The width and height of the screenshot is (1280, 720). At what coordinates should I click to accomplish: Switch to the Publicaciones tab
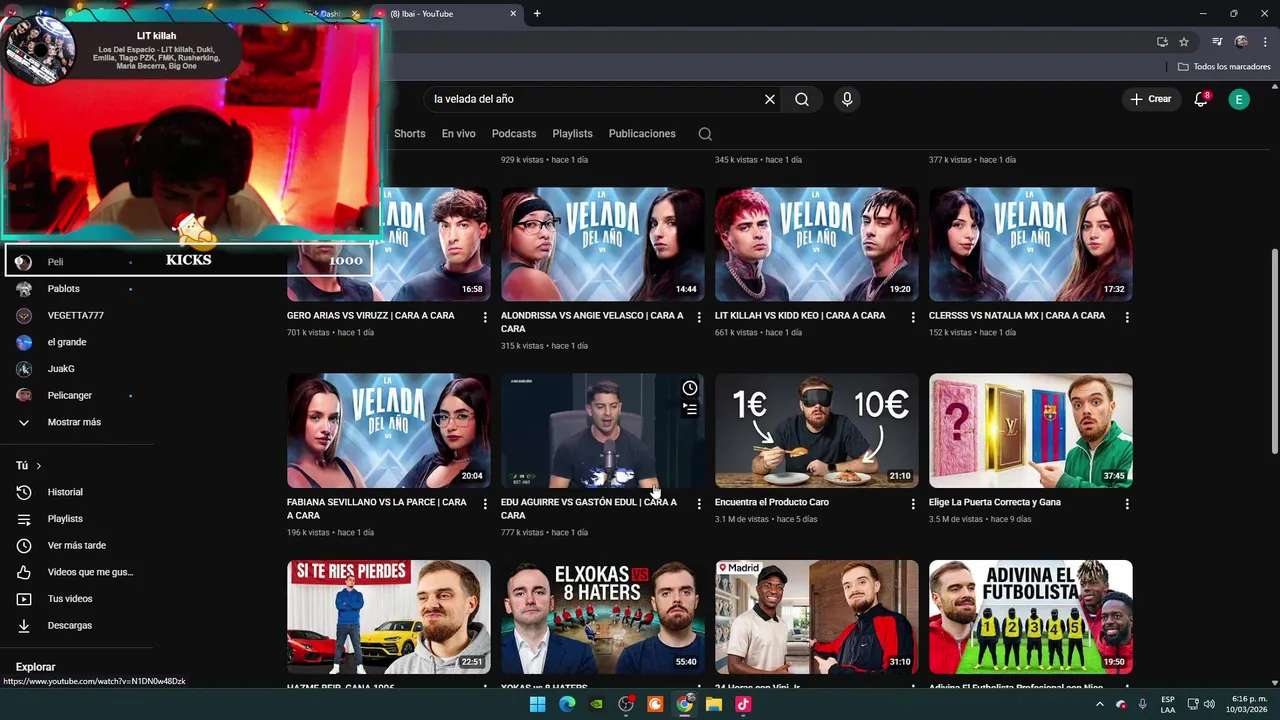(x=642, y=134)
